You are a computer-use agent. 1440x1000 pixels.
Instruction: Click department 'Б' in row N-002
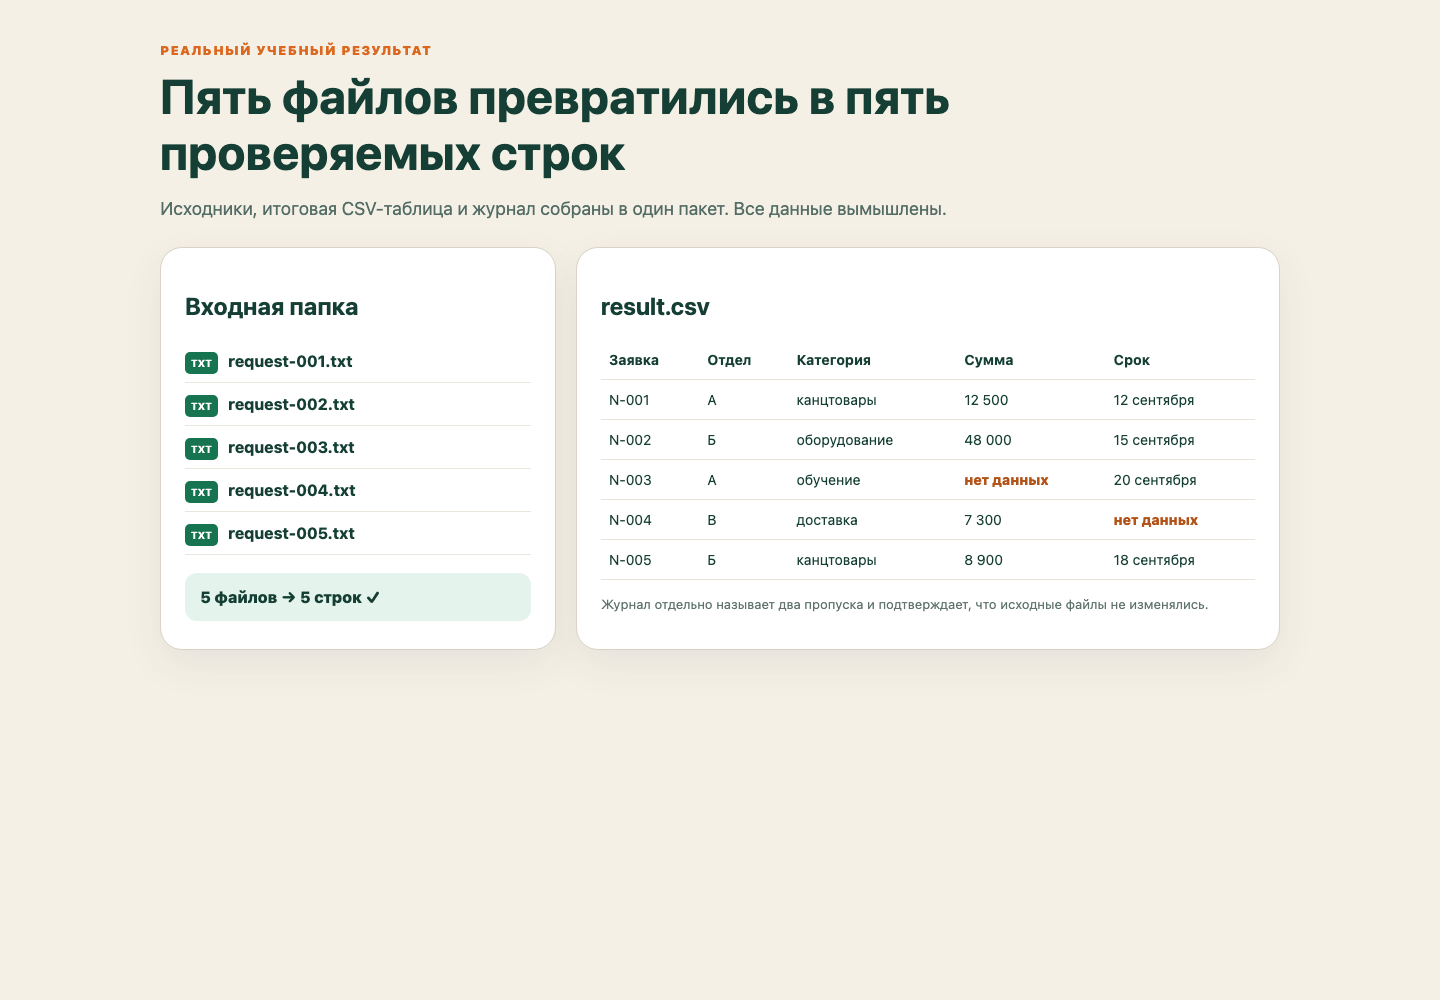point(712,440)
